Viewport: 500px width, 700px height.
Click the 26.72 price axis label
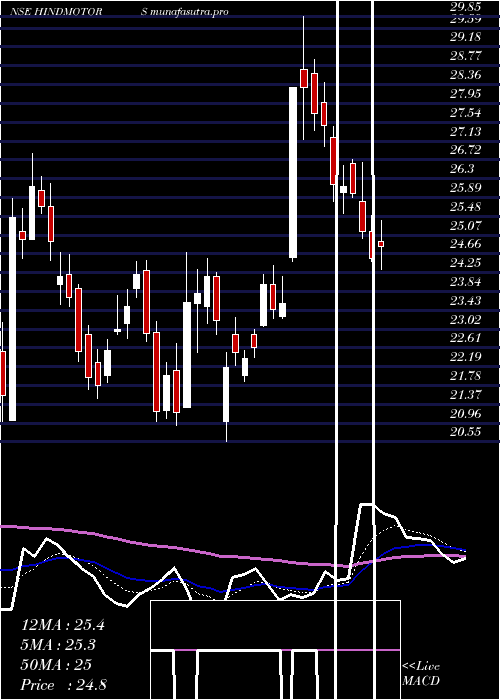pyautogui.click(x=466, y=150)
